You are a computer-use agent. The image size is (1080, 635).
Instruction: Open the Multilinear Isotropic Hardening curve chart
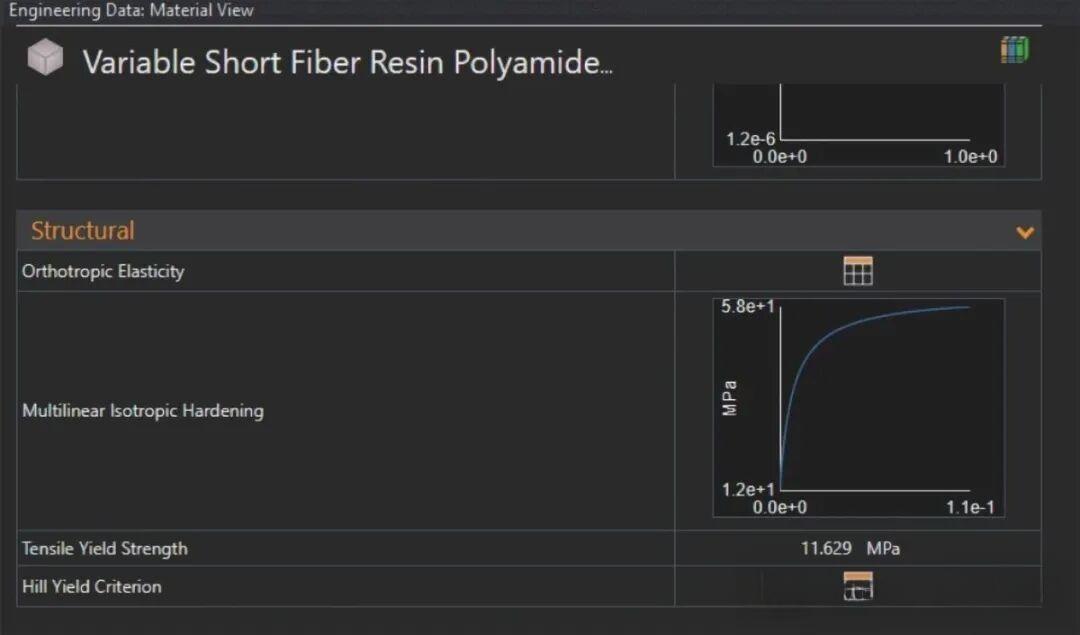point(858,407)
